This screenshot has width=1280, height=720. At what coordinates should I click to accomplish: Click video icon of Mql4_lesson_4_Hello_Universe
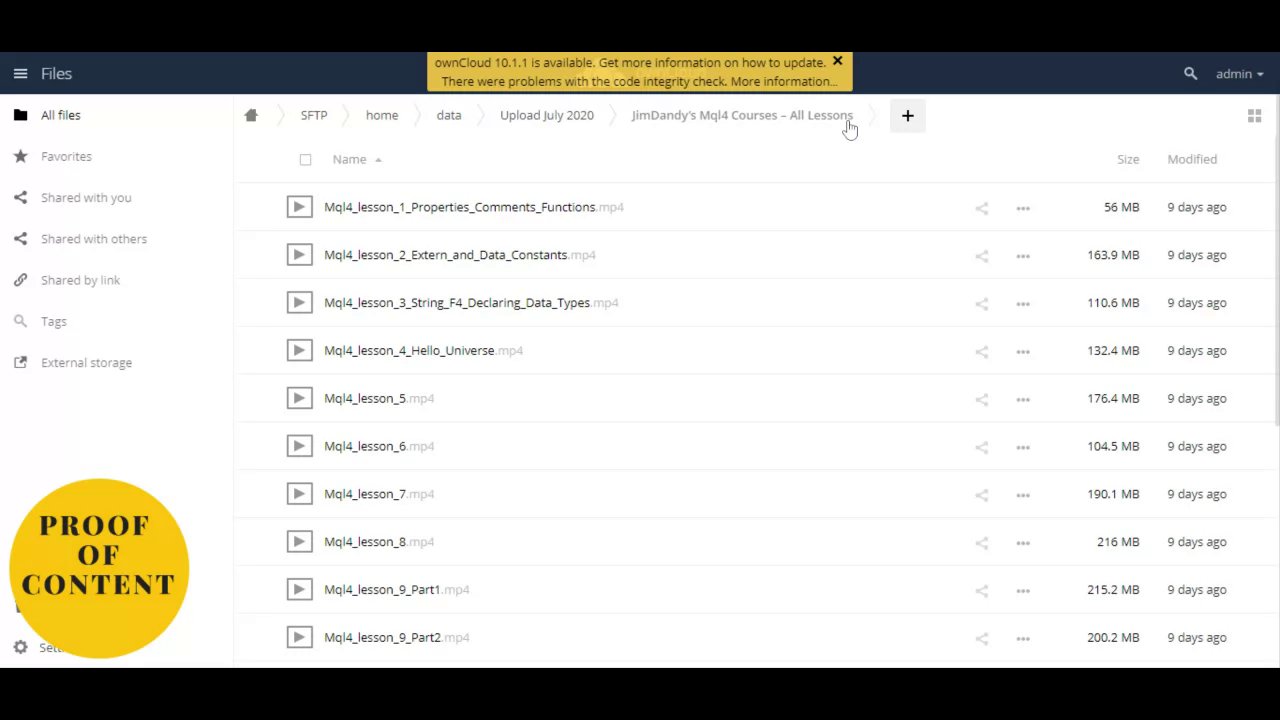coord(299,350)
